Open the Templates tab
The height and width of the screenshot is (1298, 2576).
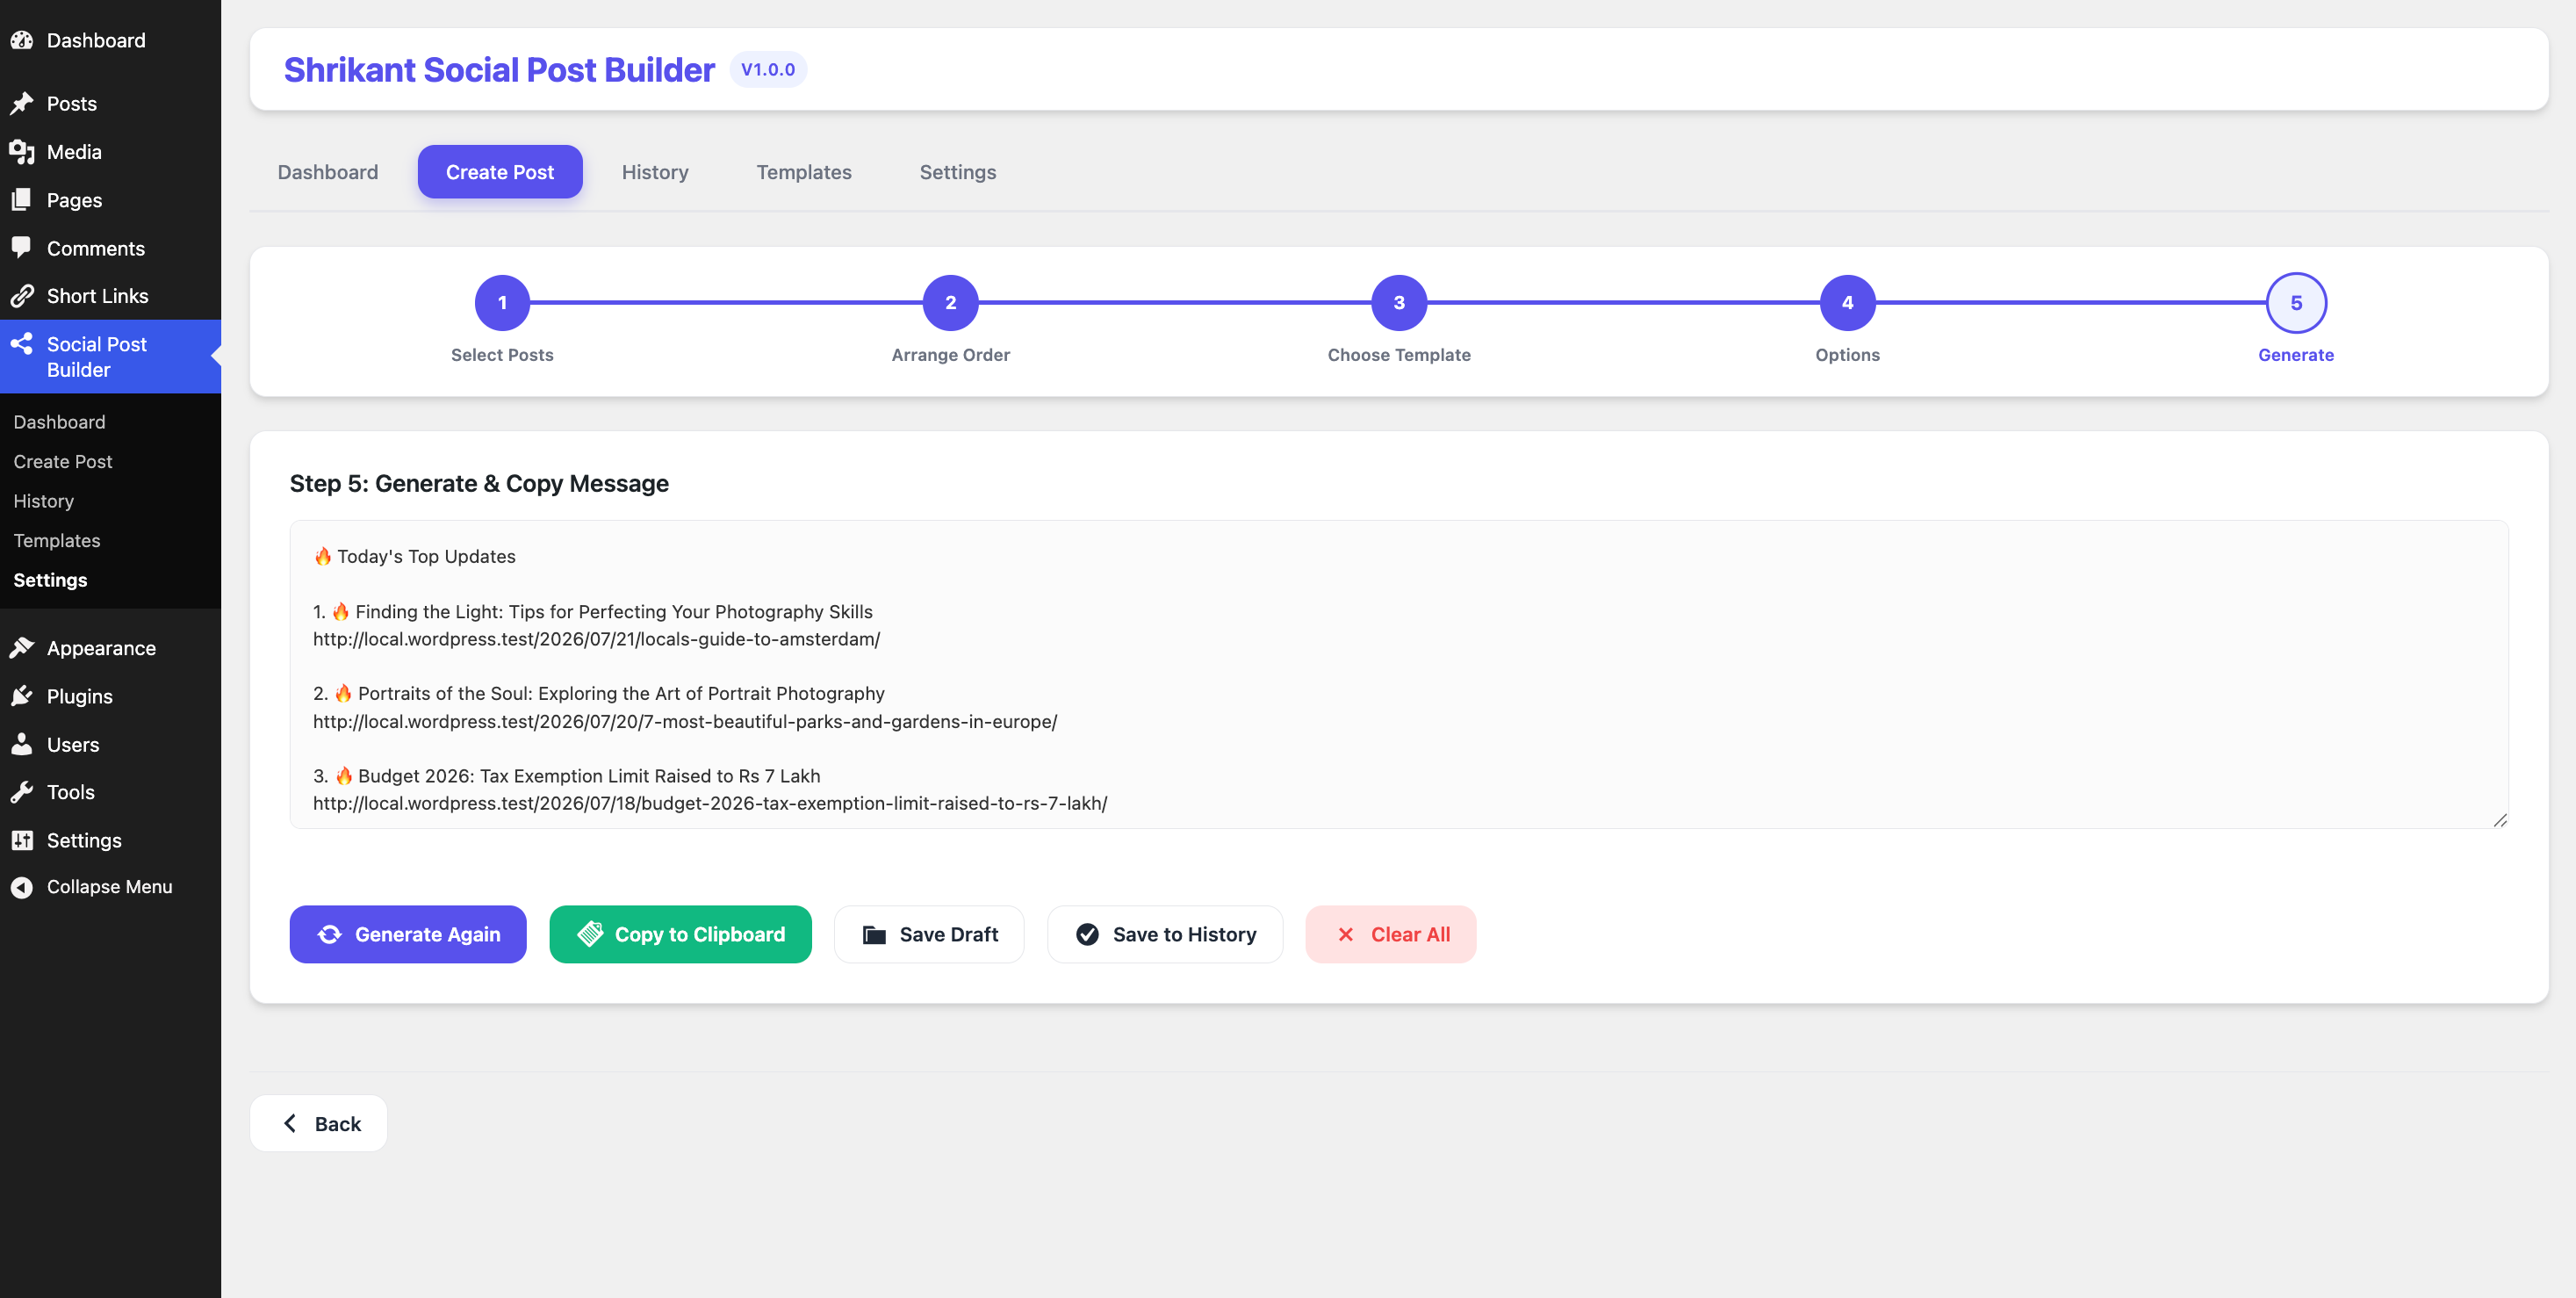(x=804, y=172)
